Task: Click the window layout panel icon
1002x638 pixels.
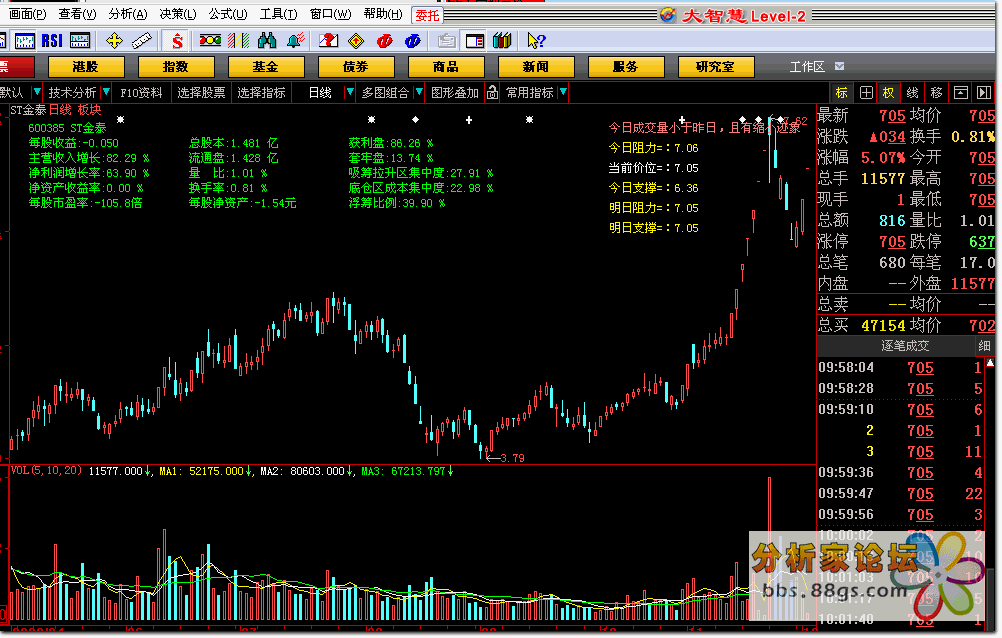Action: click(x=475, y=41)
